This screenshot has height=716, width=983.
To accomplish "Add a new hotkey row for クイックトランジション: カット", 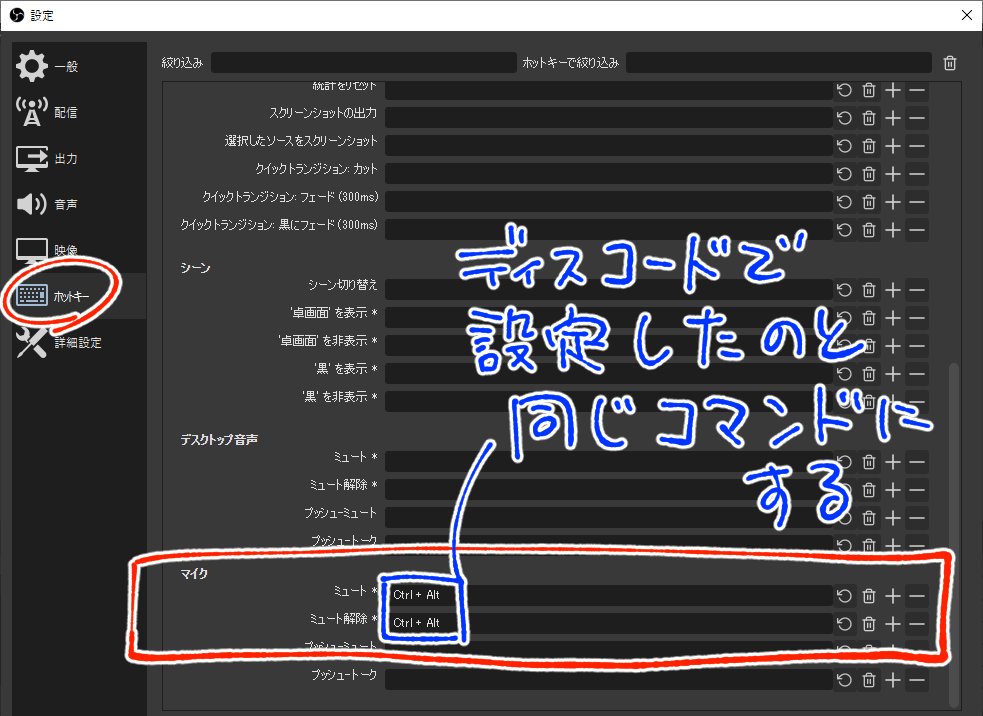I will pos(892,173).
